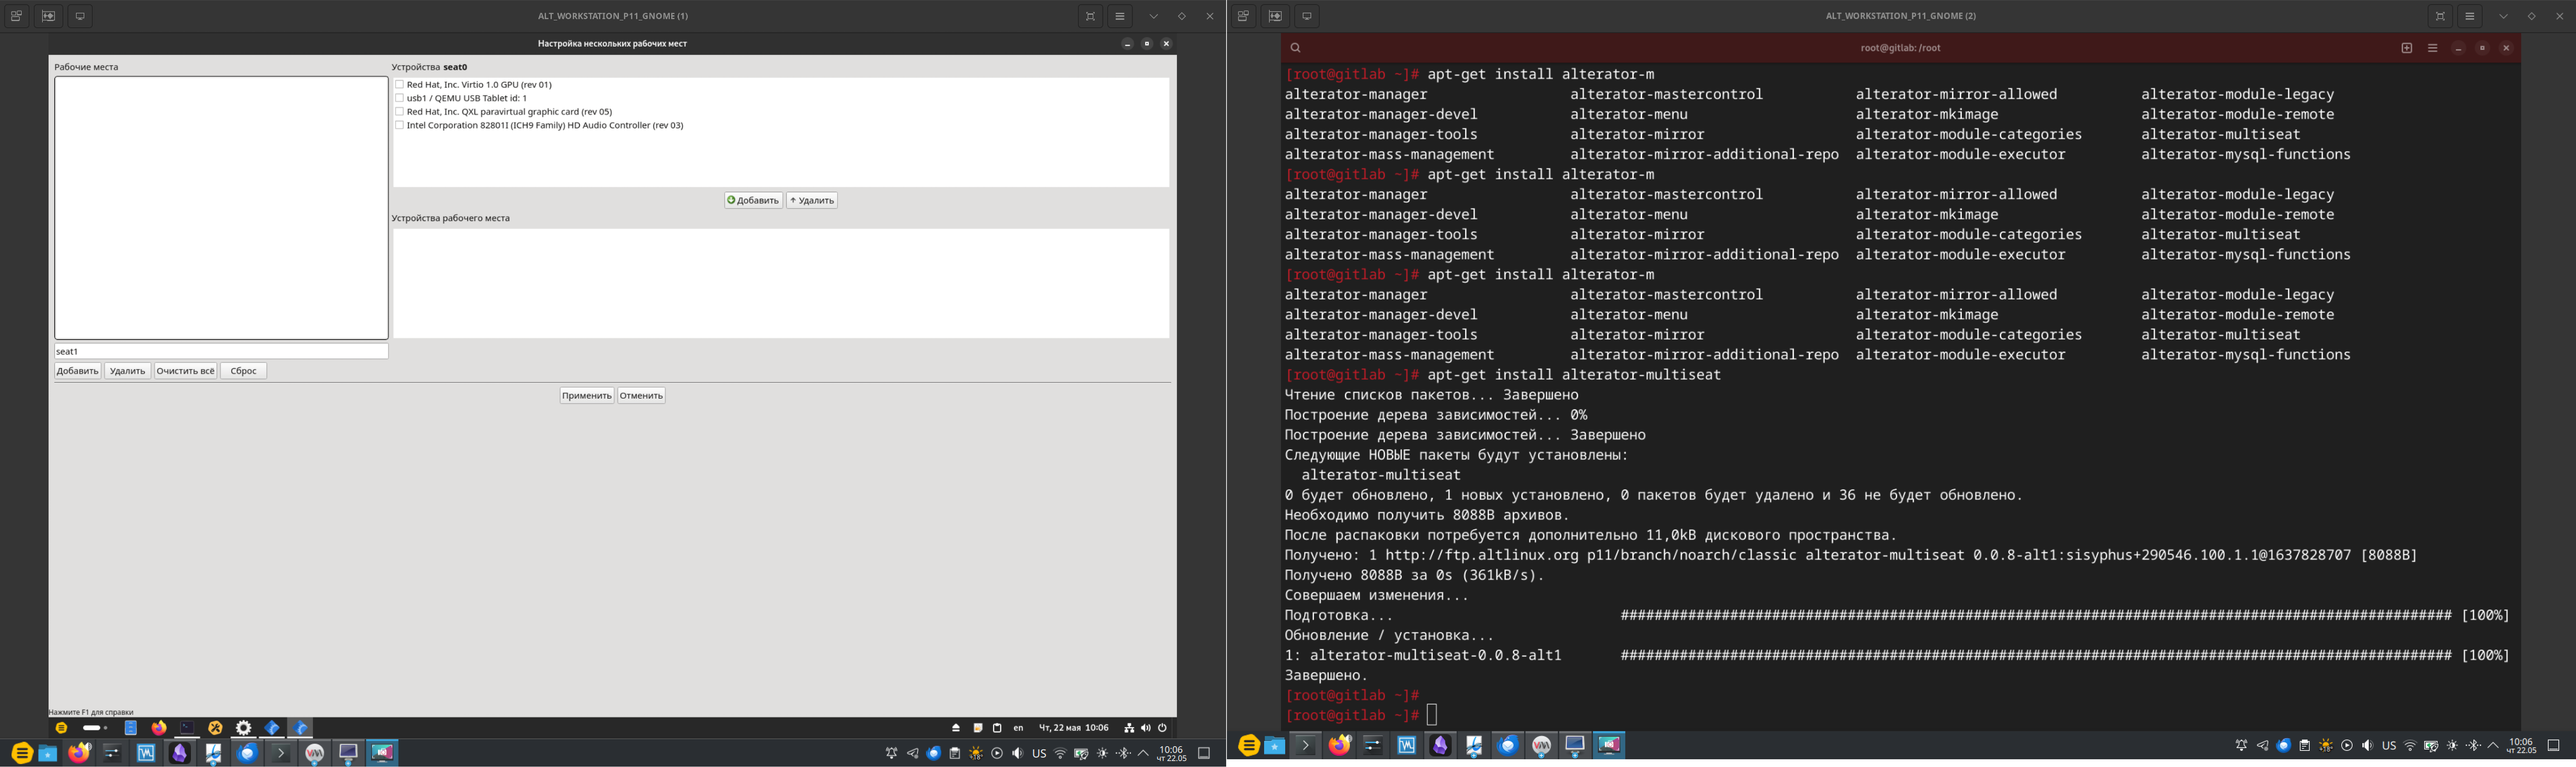Open gear settings icon in GNOME (1) guest panel
2576x767 pixels.
tap(243, 728)
